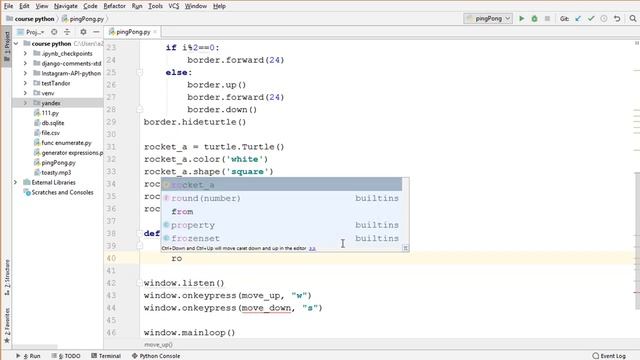This screenshot has width=640, height=360.
Task: Open the VCS menu
Action: coord(173,6)
